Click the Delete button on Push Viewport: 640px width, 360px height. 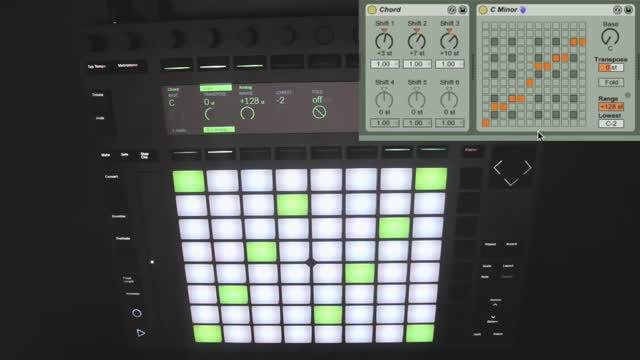98,95
